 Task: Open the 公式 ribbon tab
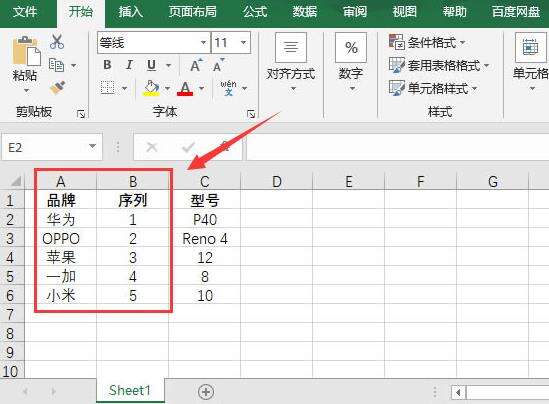pyautogui.click(x=255, y=12)
